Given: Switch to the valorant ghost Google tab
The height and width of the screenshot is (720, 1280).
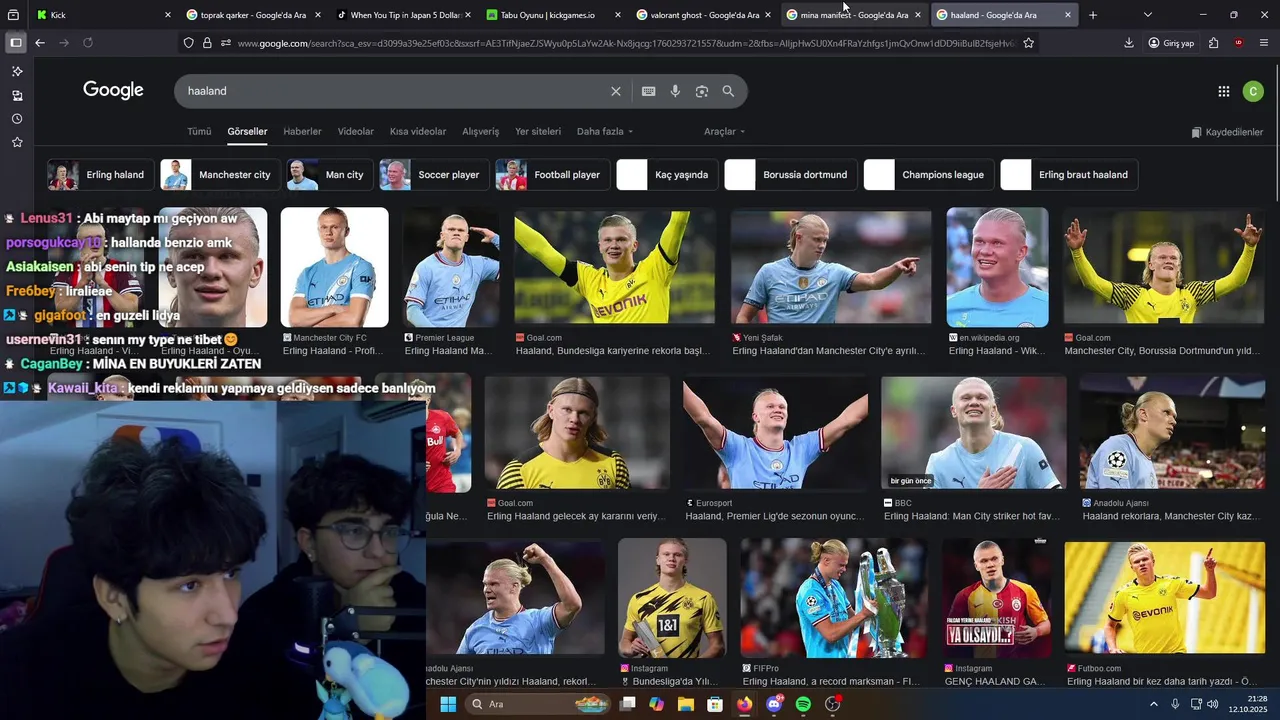Looking at the screenshot, I should click(703, 15).
